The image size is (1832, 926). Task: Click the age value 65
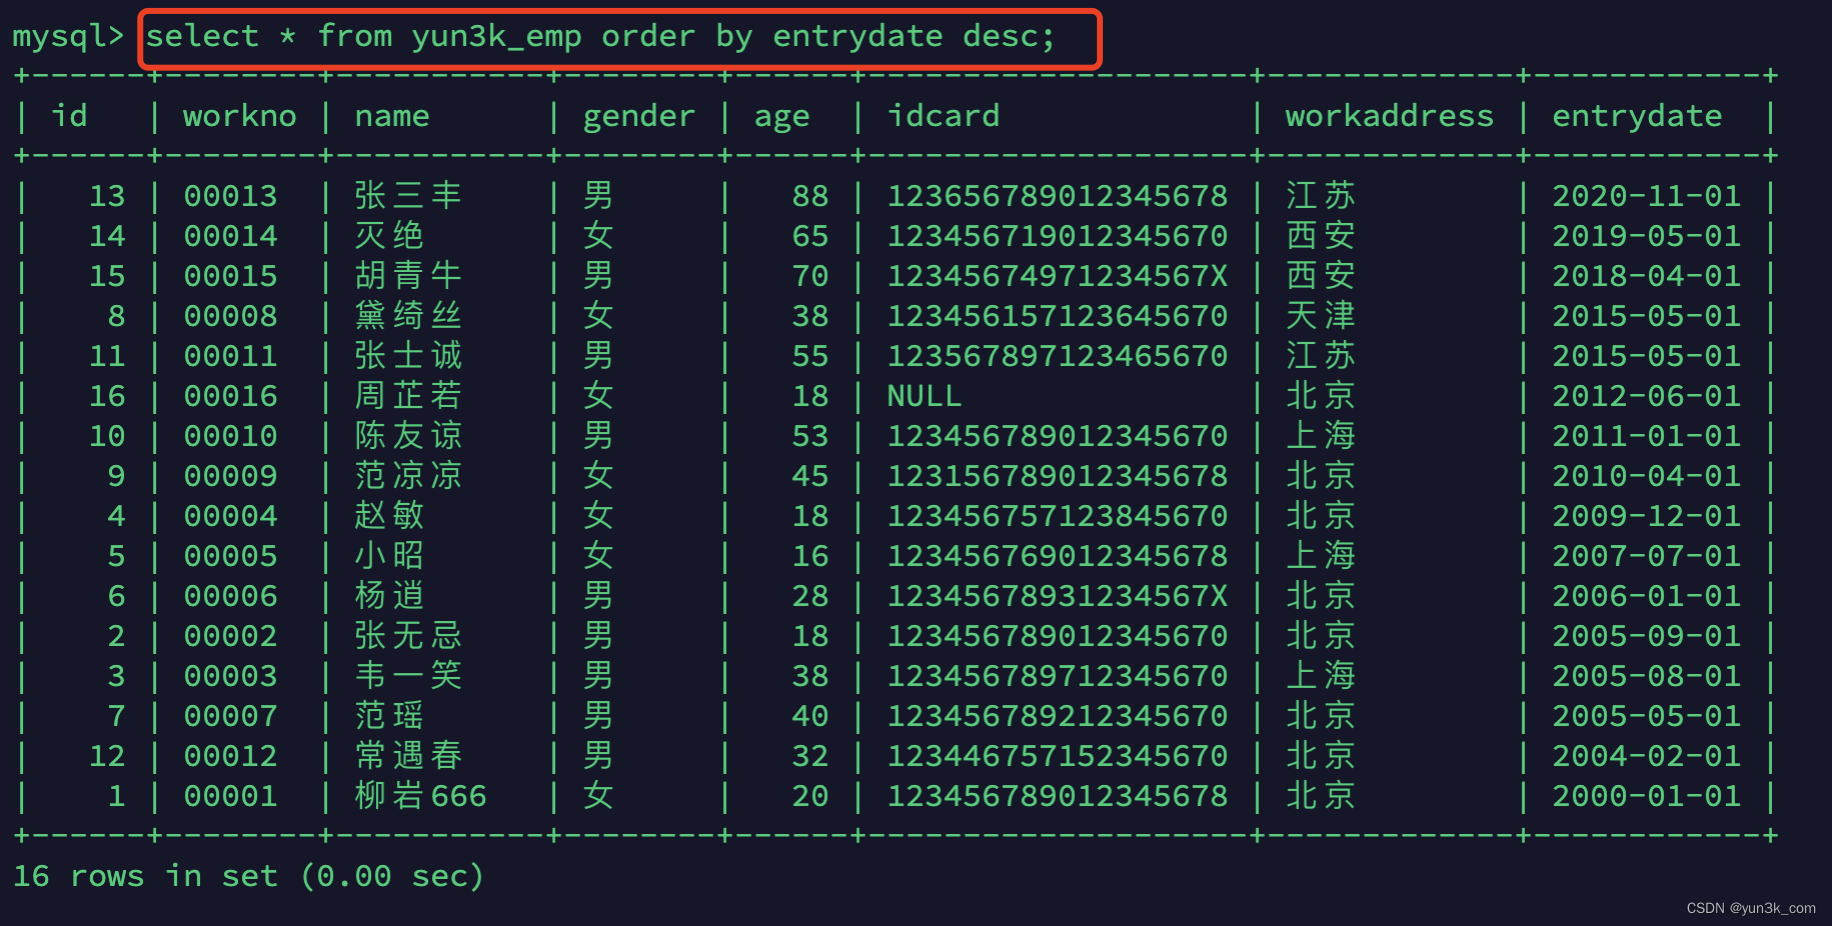(810, 236)
